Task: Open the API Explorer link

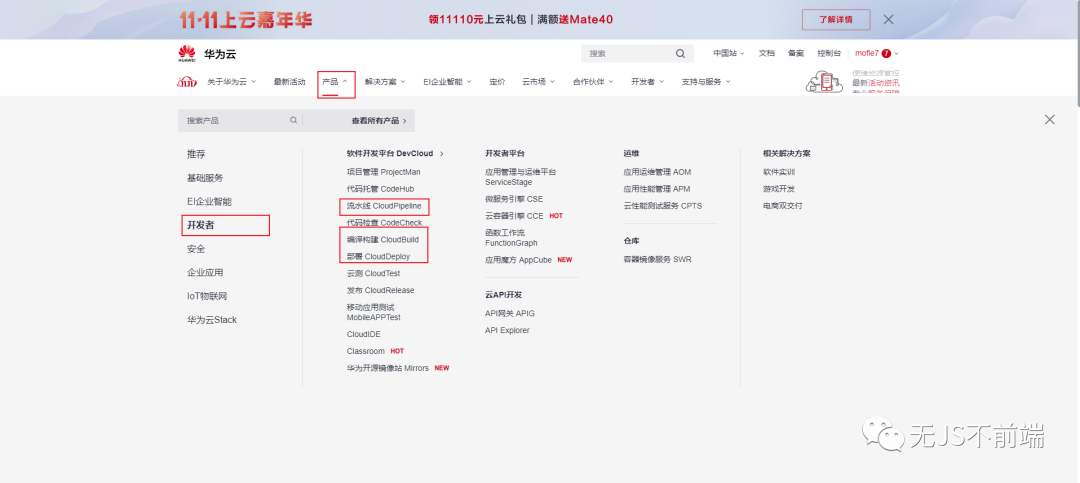Action: (x=507, y=330)
